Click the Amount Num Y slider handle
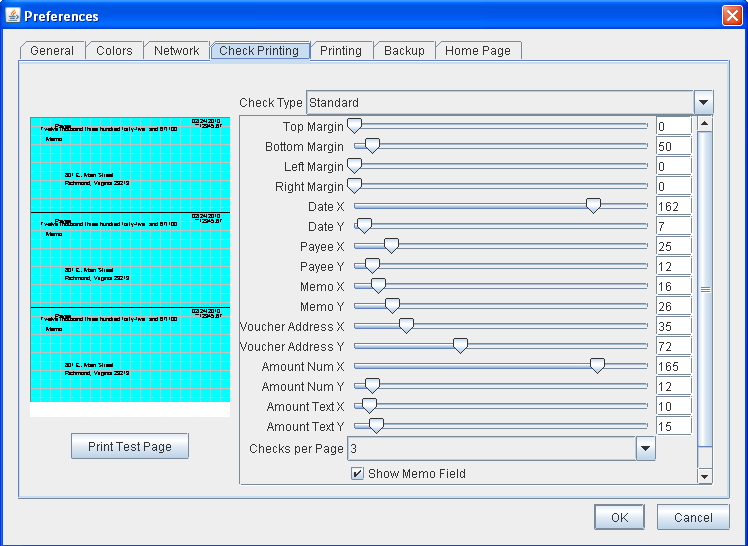Screen dimensions: 748x546 click(x=372, y=386)
